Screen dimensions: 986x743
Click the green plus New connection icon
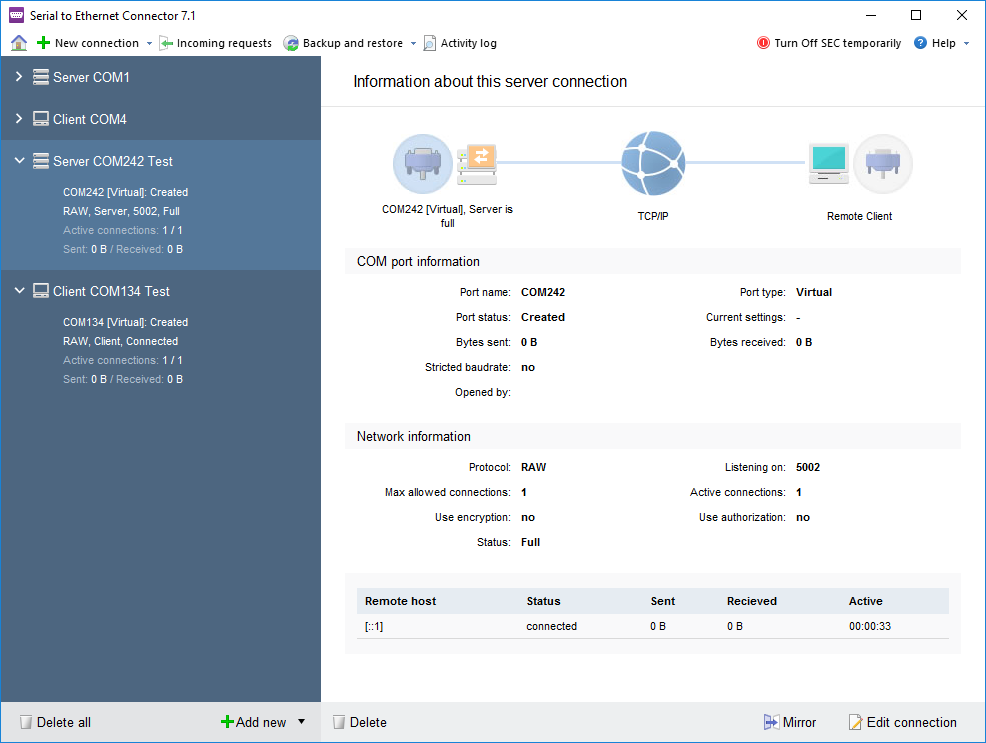(x=43, y=43)
